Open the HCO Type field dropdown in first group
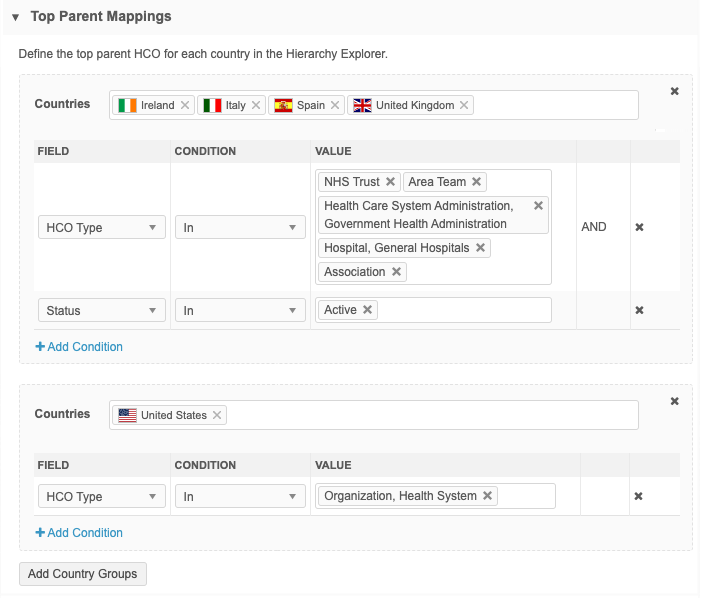This screenshot has width=701, height=598. pyautogui.click(x=101, y=228)
